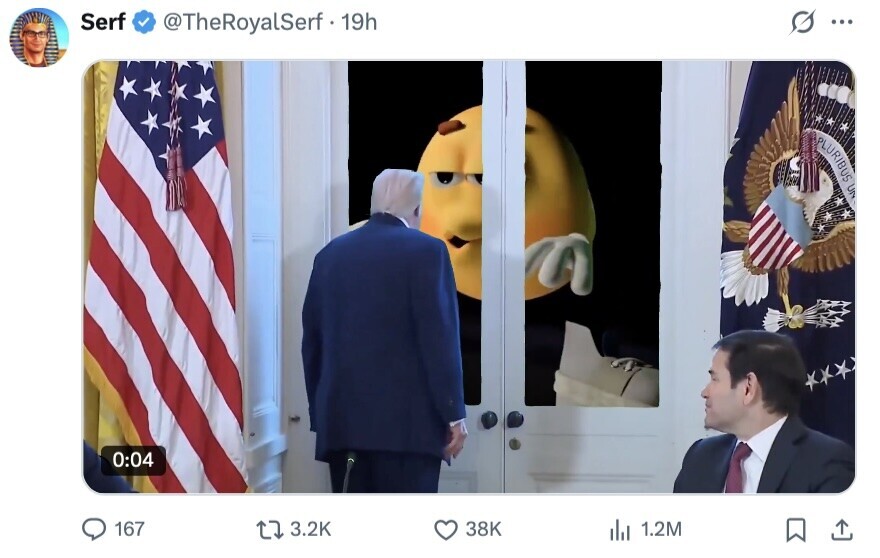Open the Grok explain-post icon

coord(803,22)
